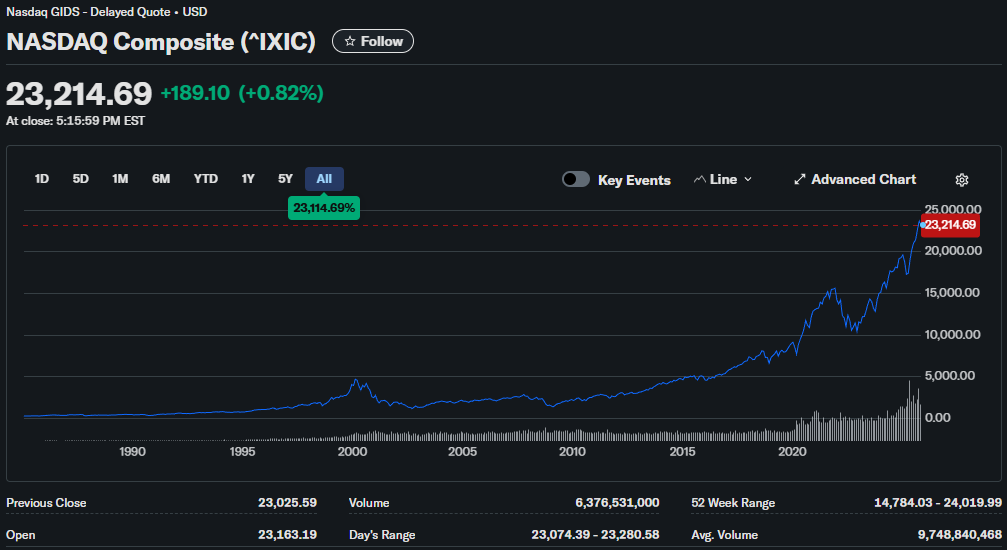Click the 6,376,531,000 volume value
Screen dimensions: 1007x550
coord(617,502)
